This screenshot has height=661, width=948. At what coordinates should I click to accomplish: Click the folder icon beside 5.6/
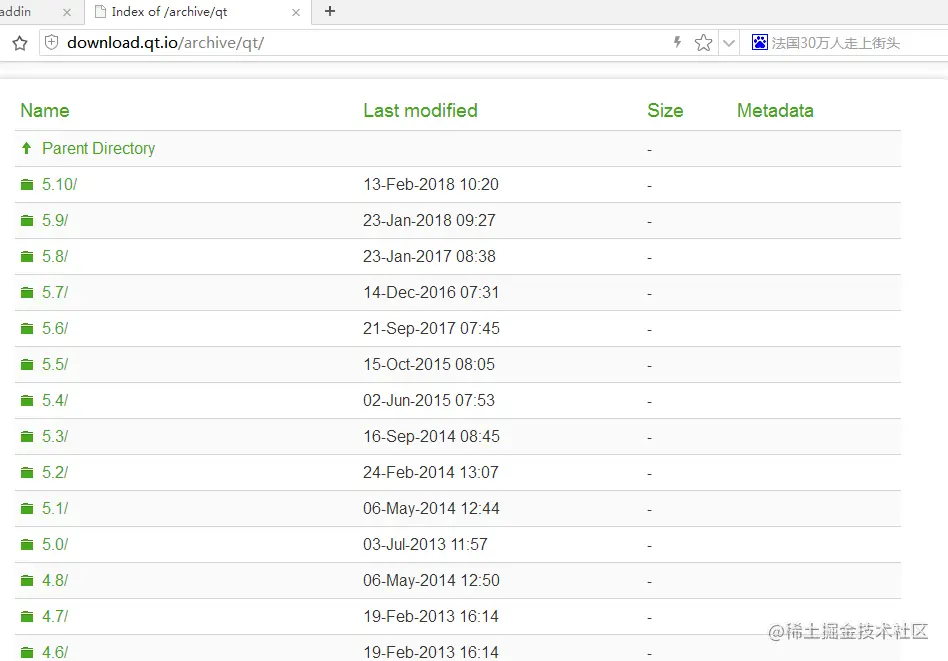pyautogui.click(x=27, y=328)
